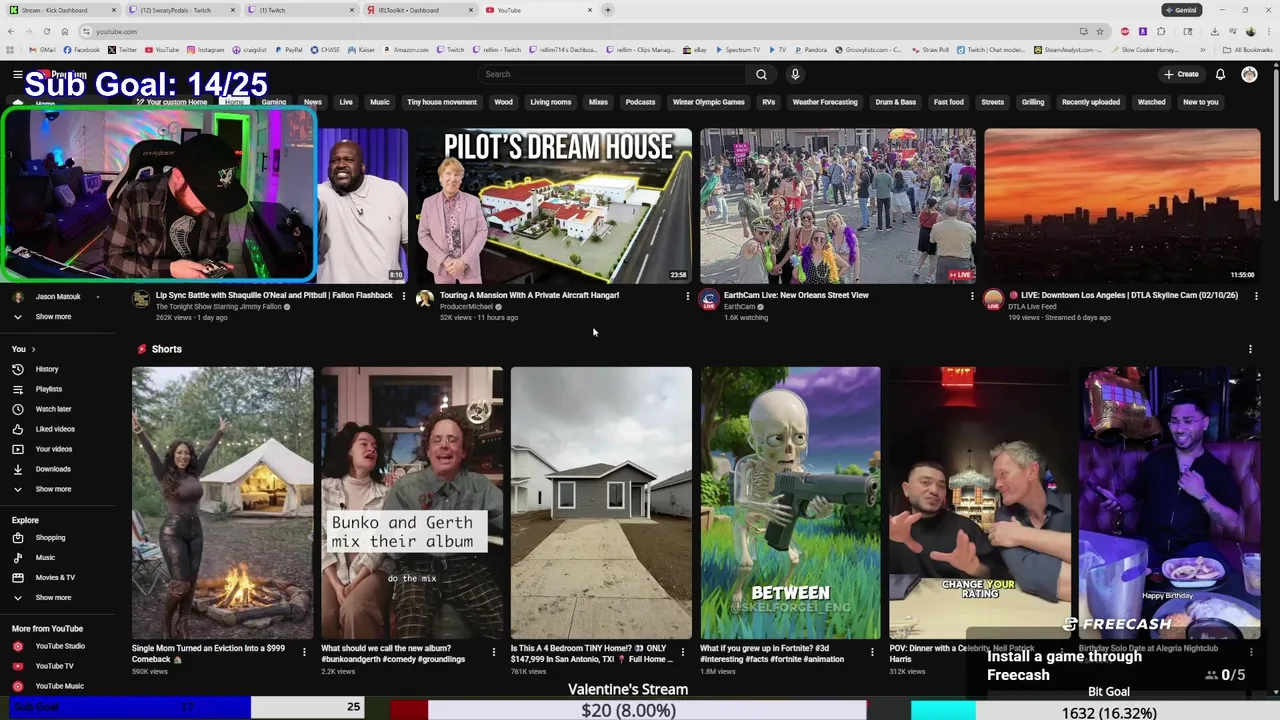Open options for Downtown Los Angeles live video
This screenshot has width=1280, height=720.
(x=1256, y=296)
